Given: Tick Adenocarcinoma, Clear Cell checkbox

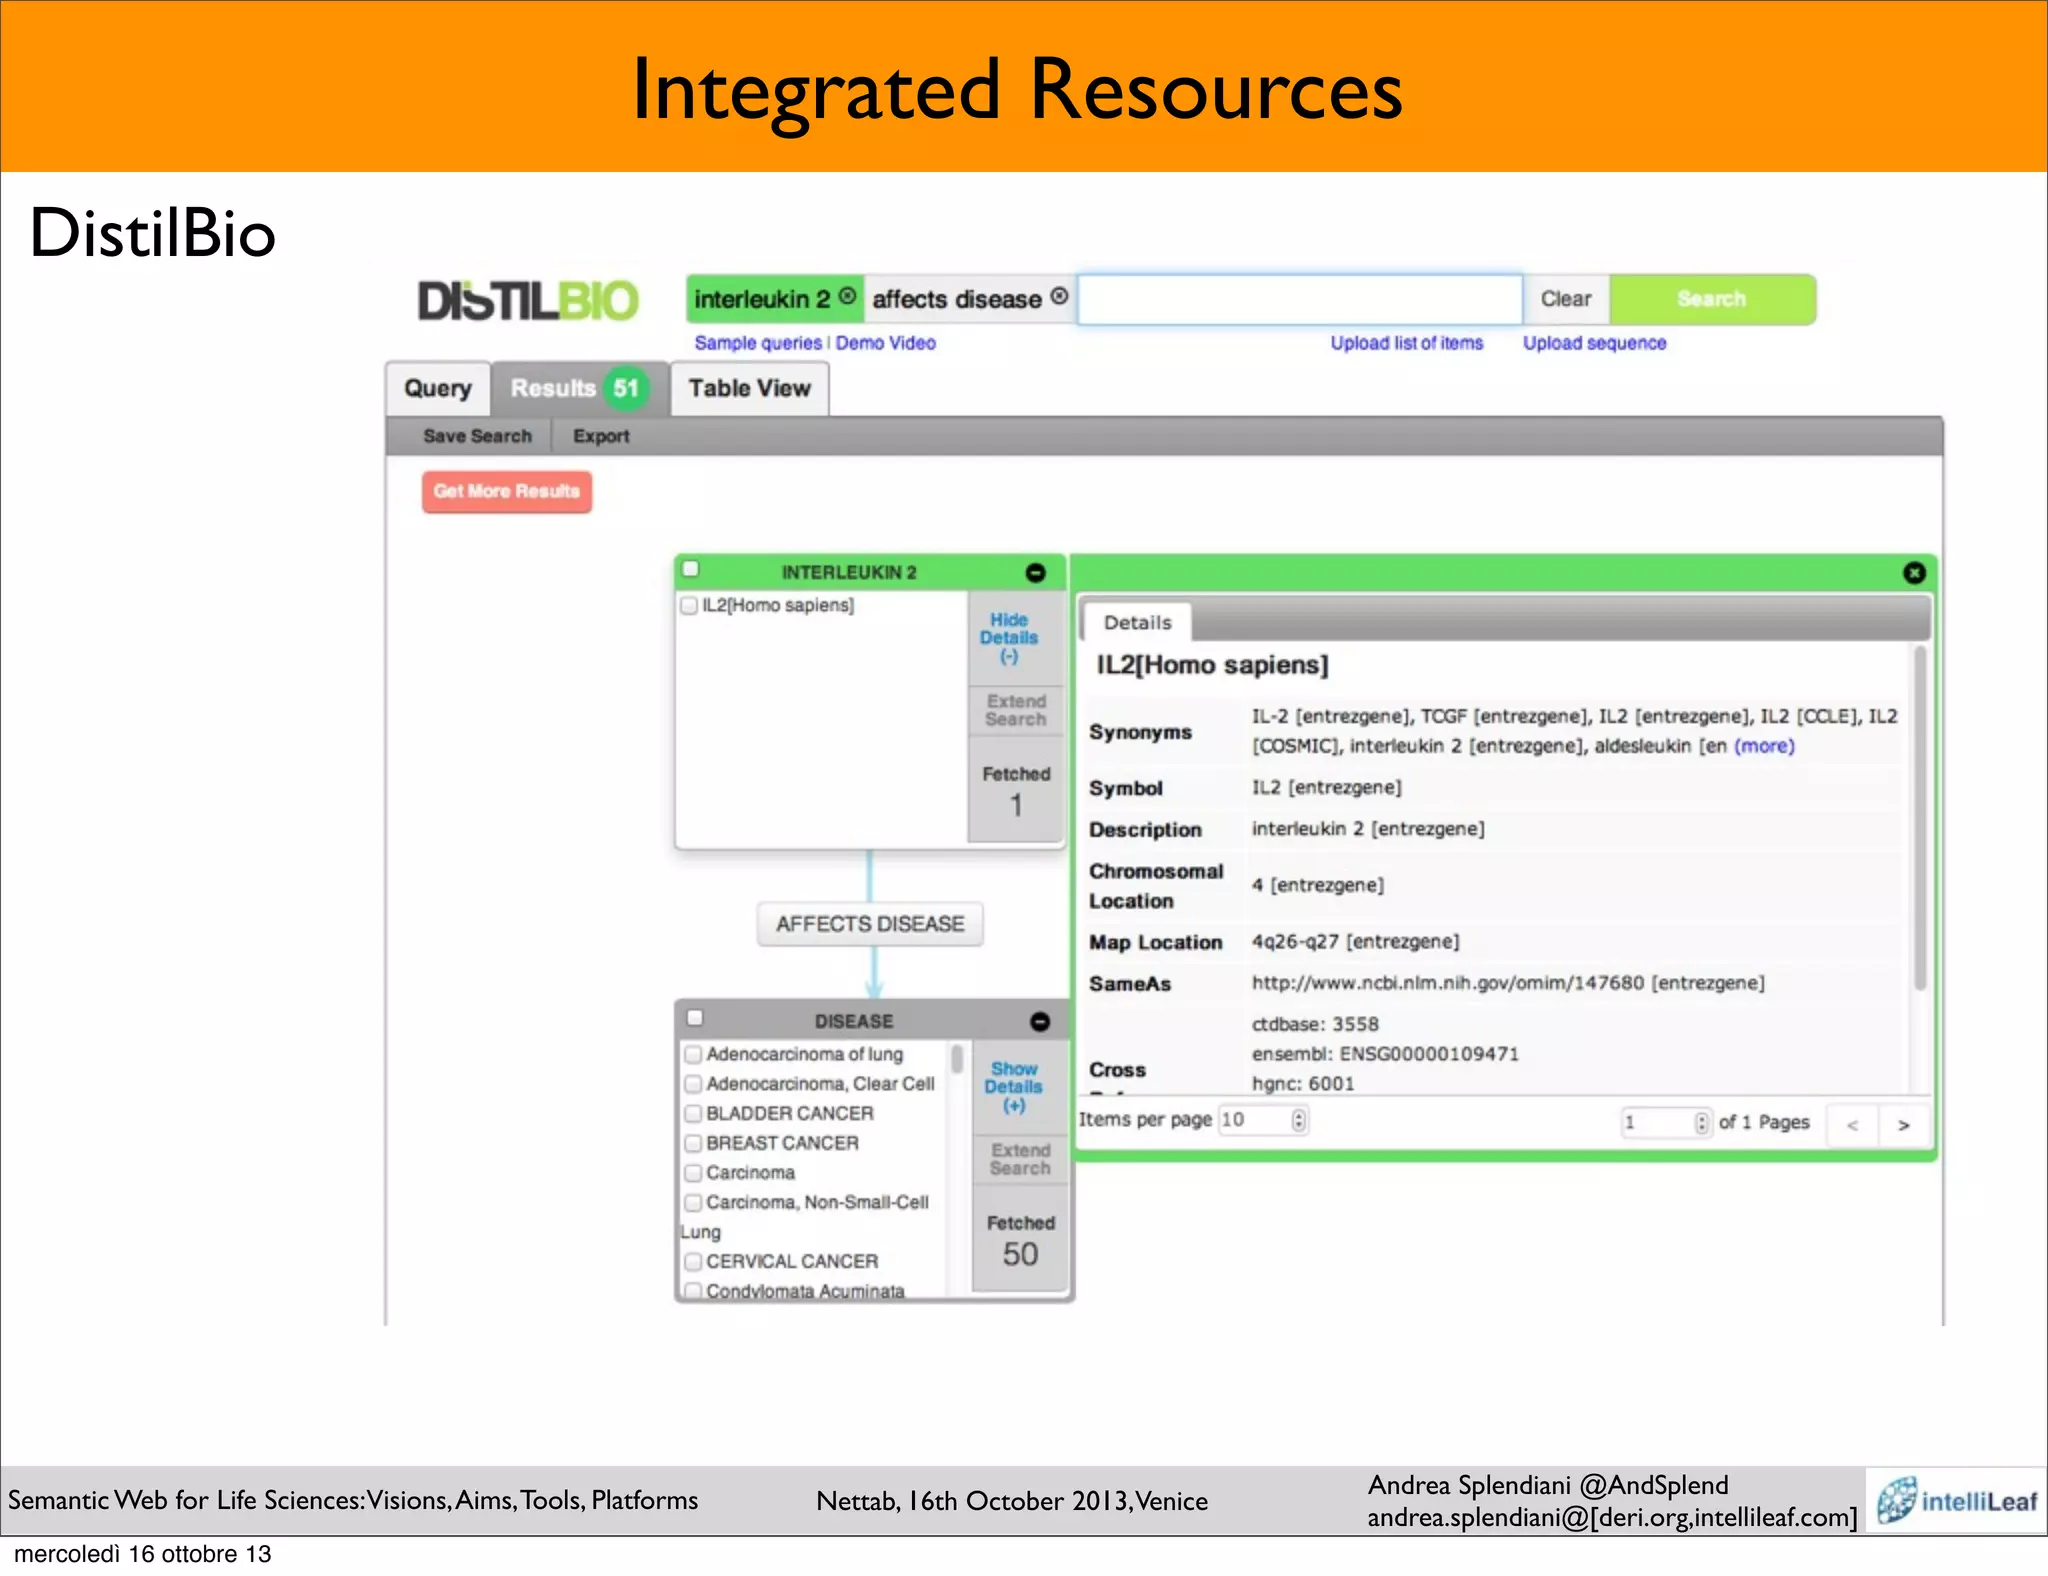Looking at the screenshot, I should point(693,1084).
